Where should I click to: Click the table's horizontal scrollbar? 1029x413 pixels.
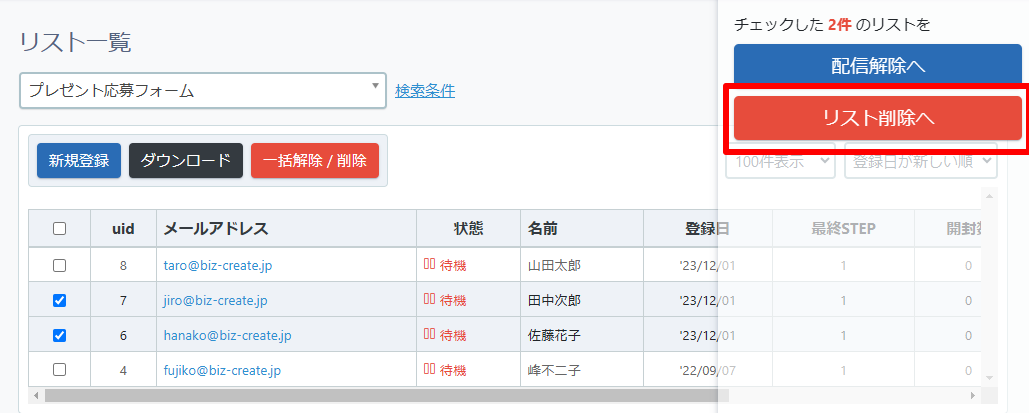point(380,396)
